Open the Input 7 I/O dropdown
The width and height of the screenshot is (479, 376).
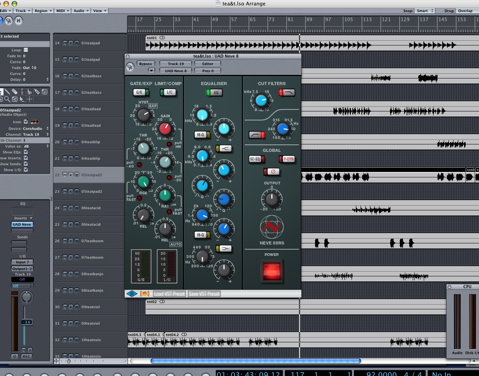coord(22,262)
